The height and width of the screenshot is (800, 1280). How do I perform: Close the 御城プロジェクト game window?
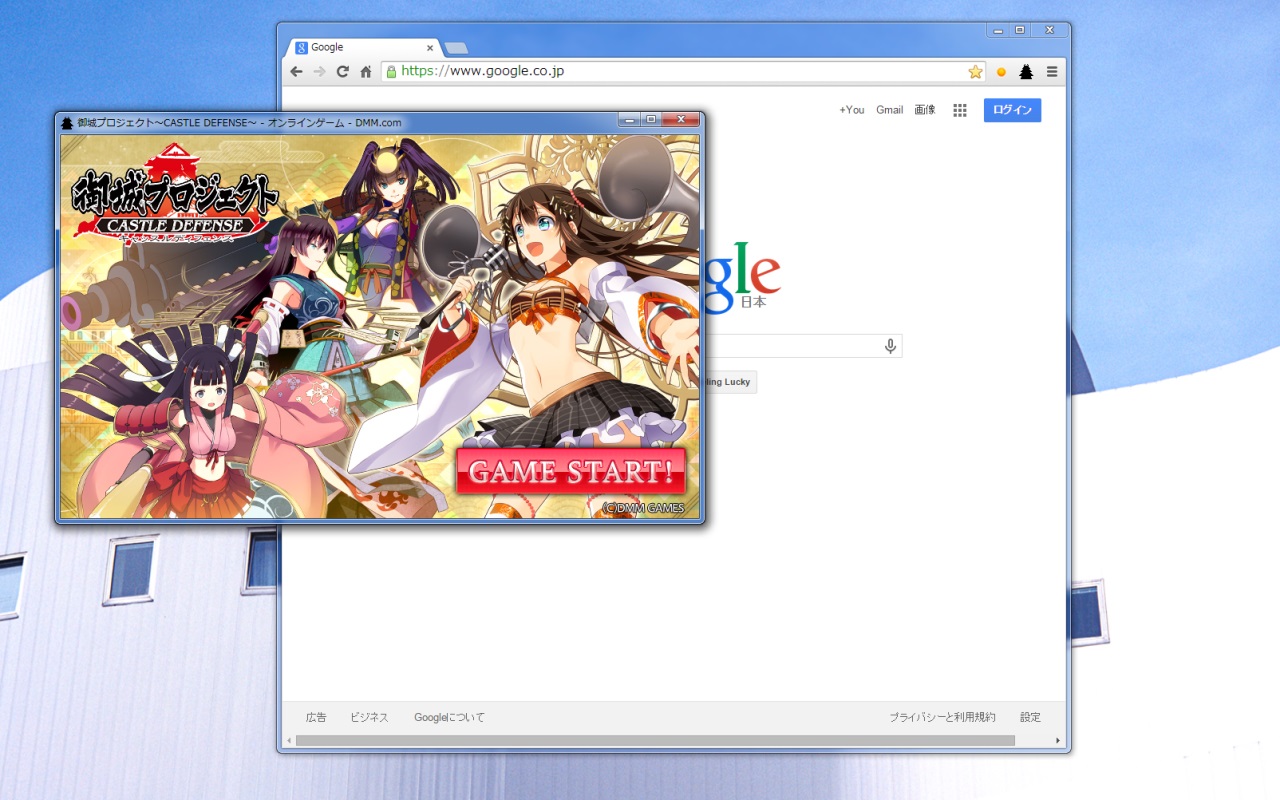pos(681,120)
